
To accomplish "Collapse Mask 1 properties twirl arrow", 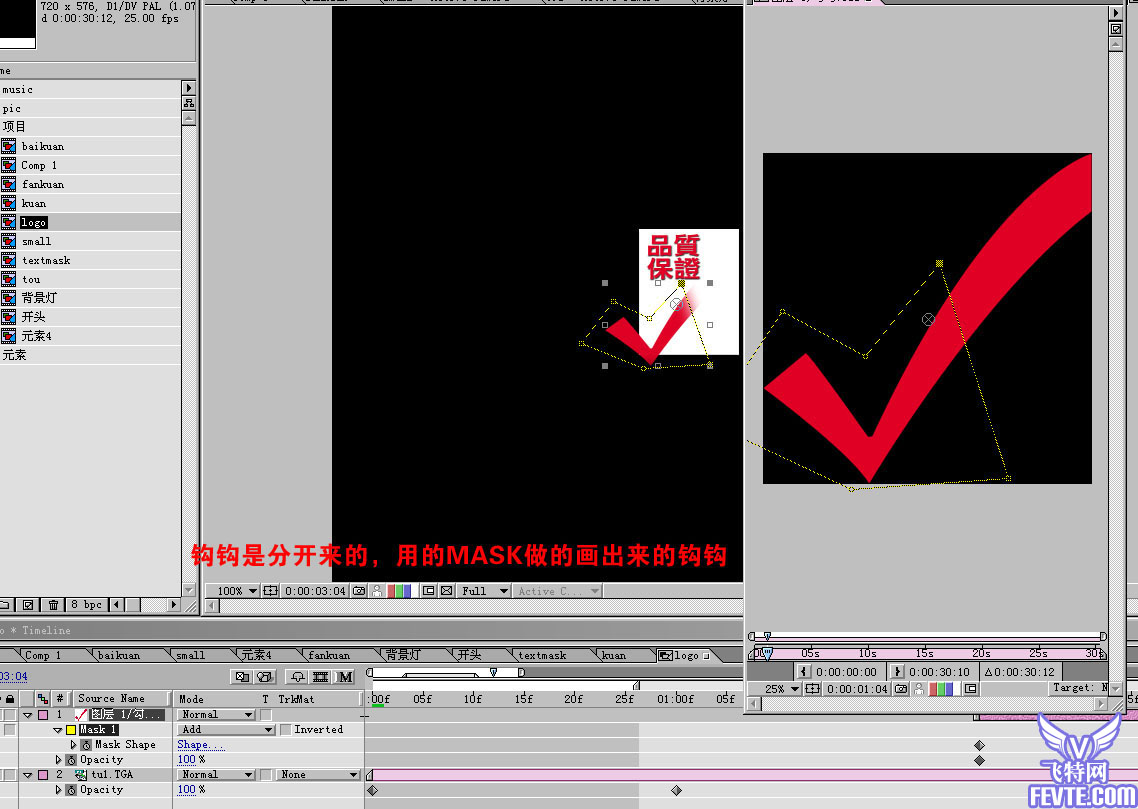I will click(57, 730).
